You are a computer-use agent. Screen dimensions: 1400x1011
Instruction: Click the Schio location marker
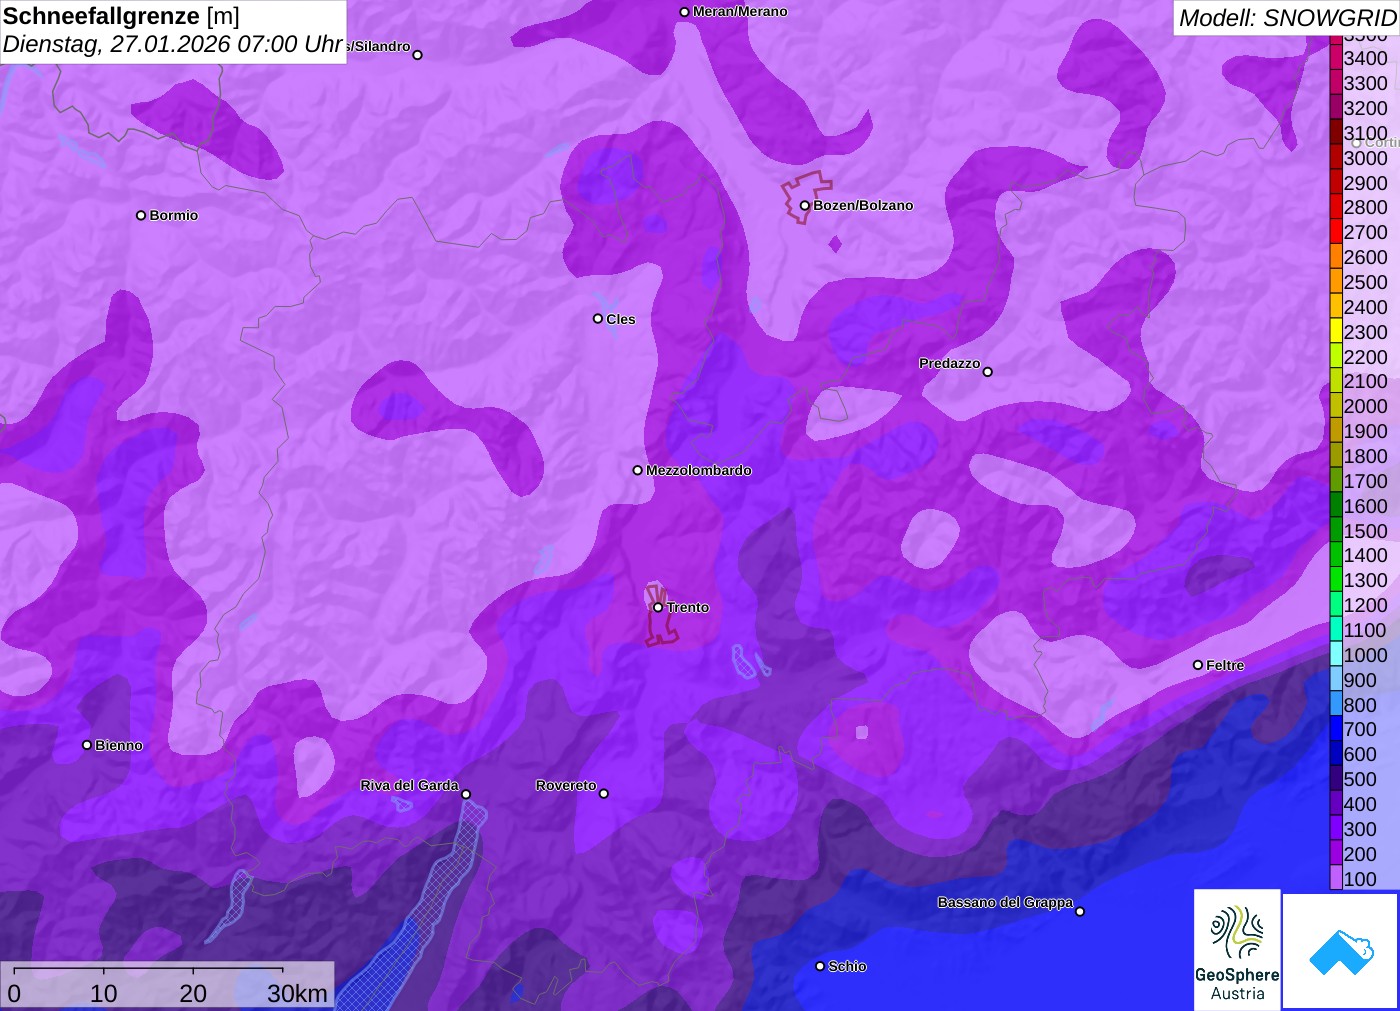(820, 966)
